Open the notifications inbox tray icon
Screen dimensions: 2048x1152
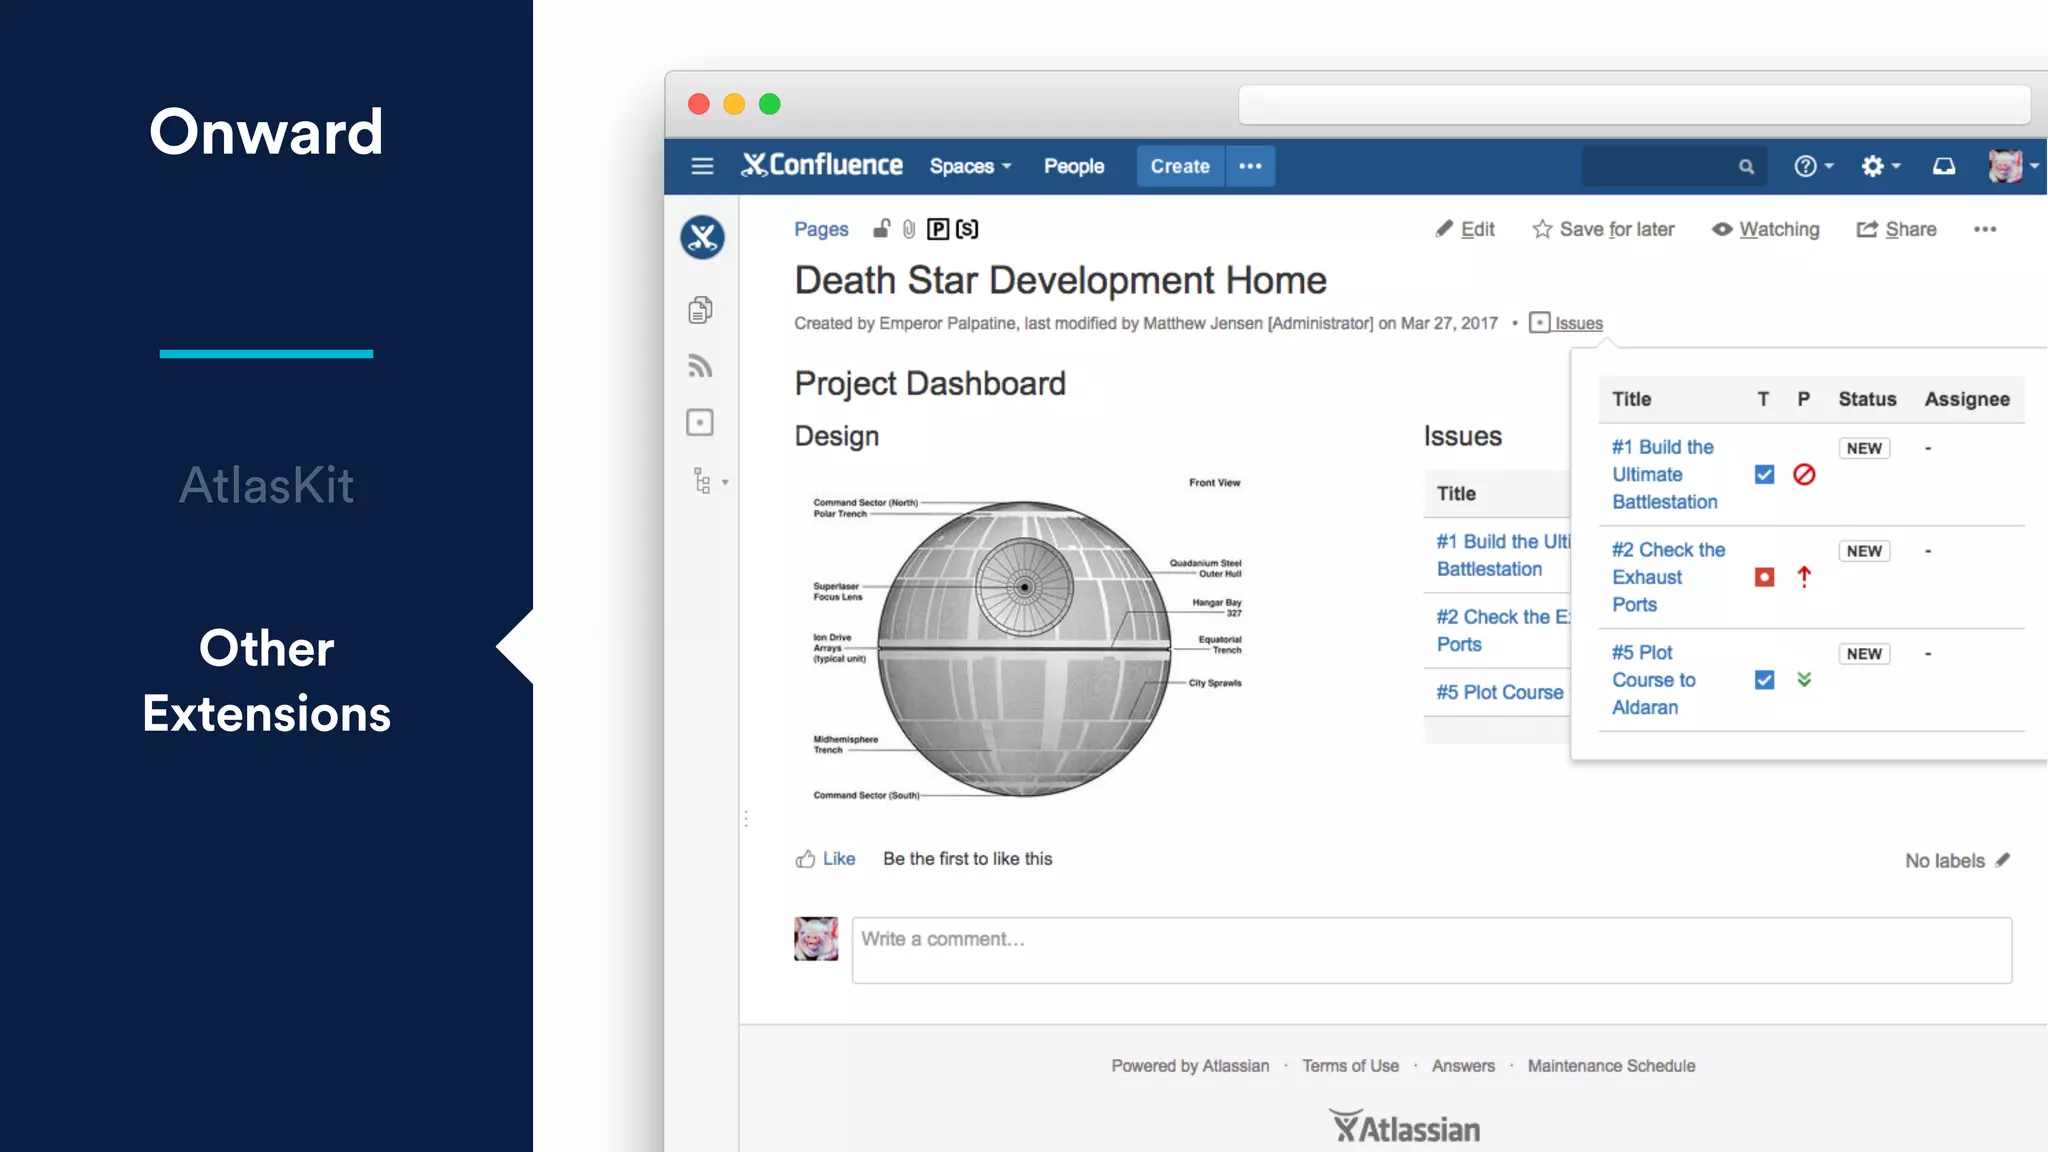(1944, 166)
